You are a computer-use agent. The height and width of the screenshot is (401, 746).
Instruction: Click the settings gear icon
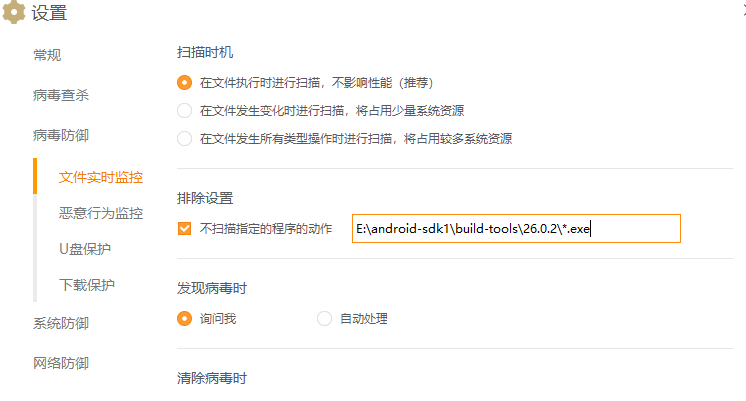(x=14, y=14)
